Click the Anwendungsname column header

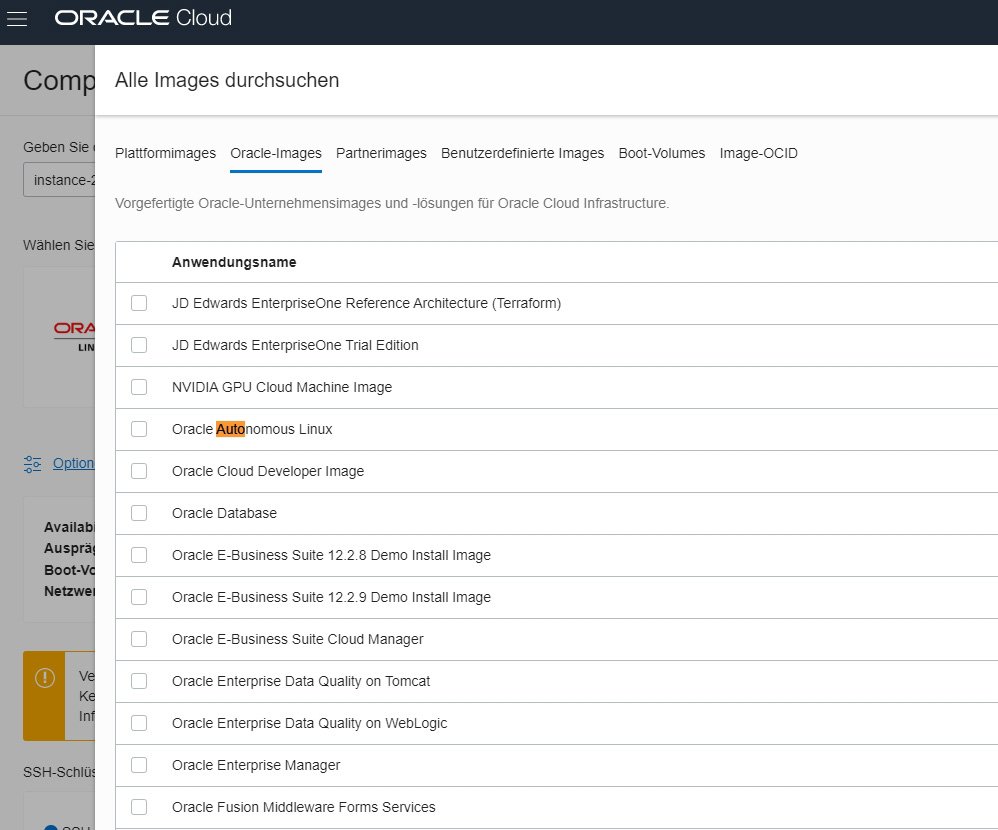pos(234,262)
